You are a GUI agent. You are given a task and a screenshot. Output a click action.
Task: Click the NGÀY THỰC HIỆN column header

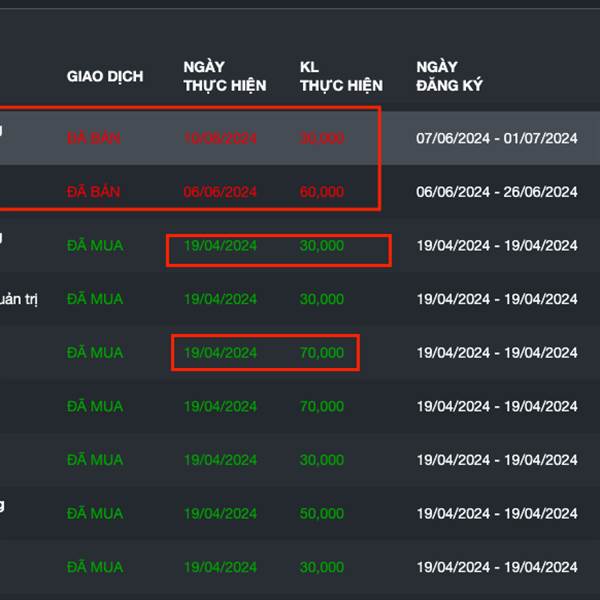pyautogui.click(x=225, y=76)
